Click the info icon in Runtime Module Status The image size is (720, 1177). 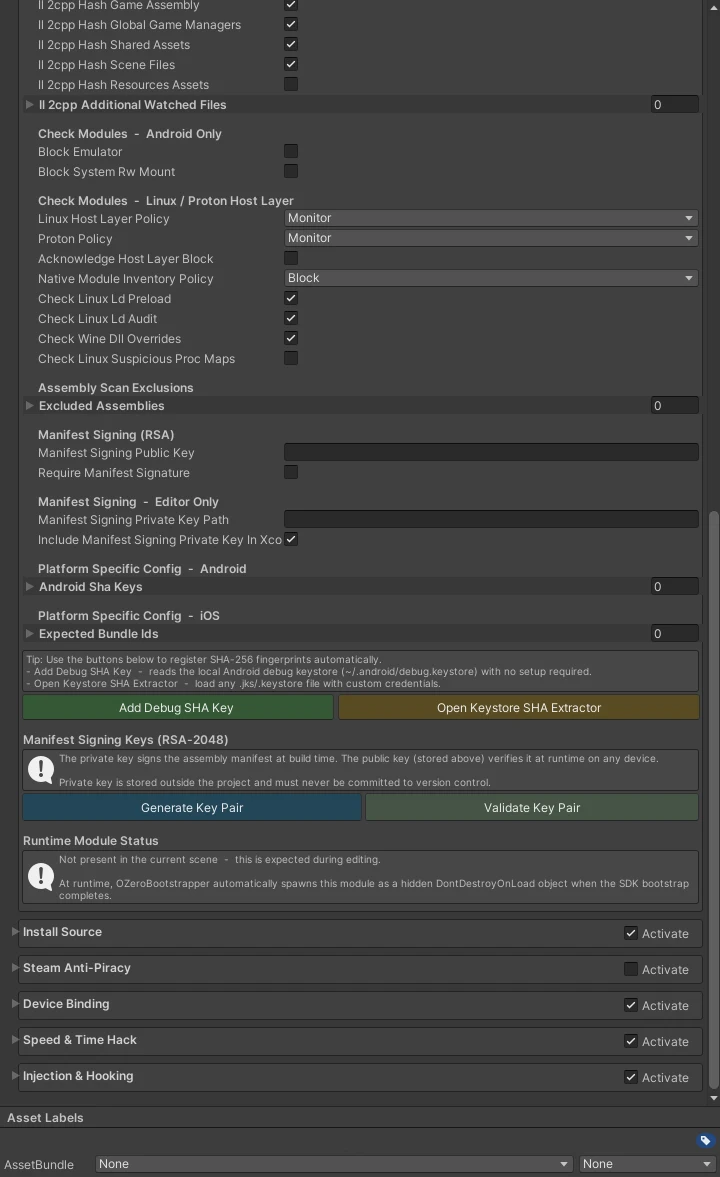41,876
